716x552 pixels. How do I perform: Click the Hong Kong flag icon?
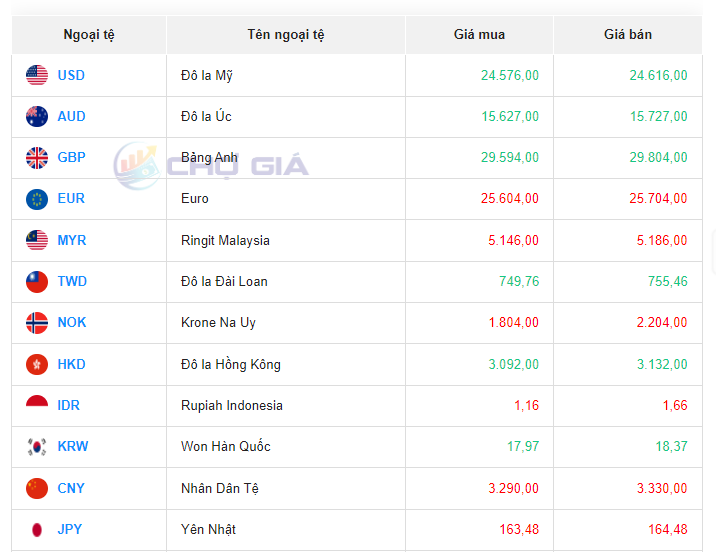click(37, 365)
